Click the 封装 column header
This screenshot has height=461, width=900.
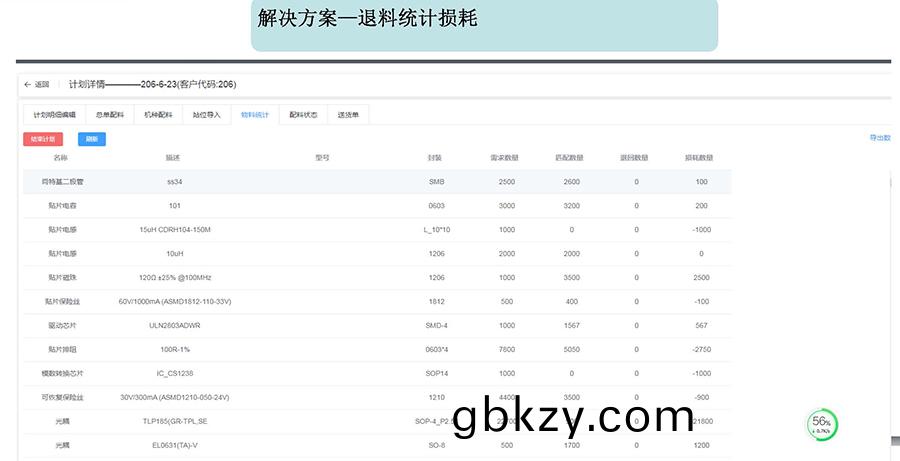coord(435,158)
